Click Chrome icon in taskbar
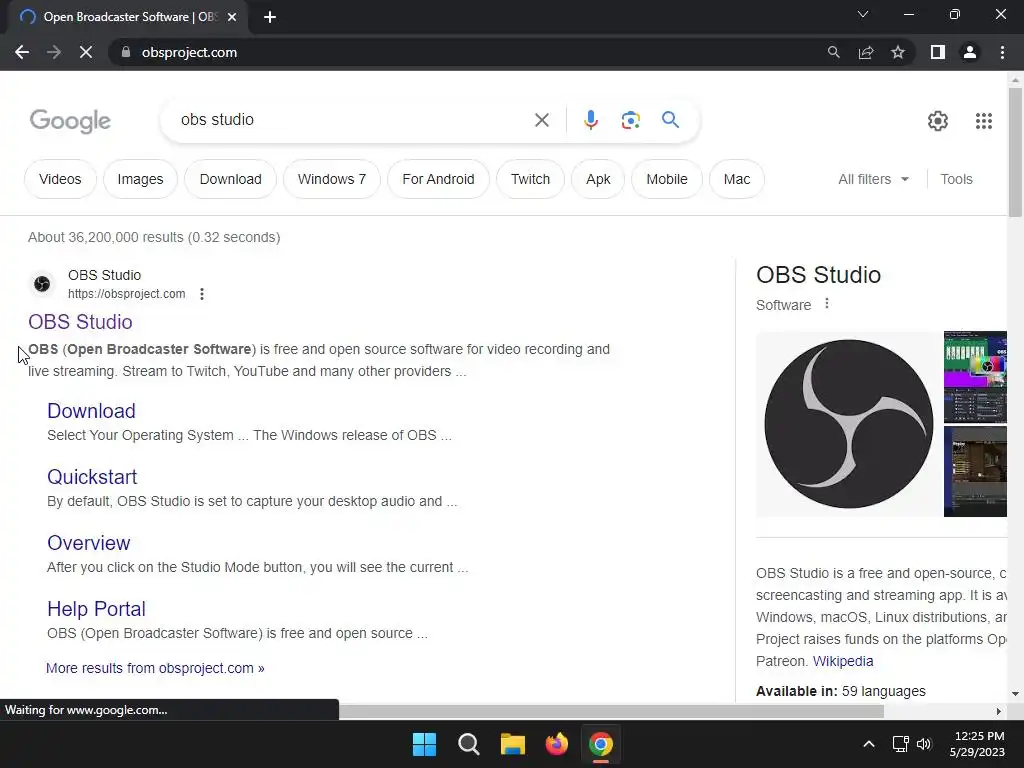 601,744
